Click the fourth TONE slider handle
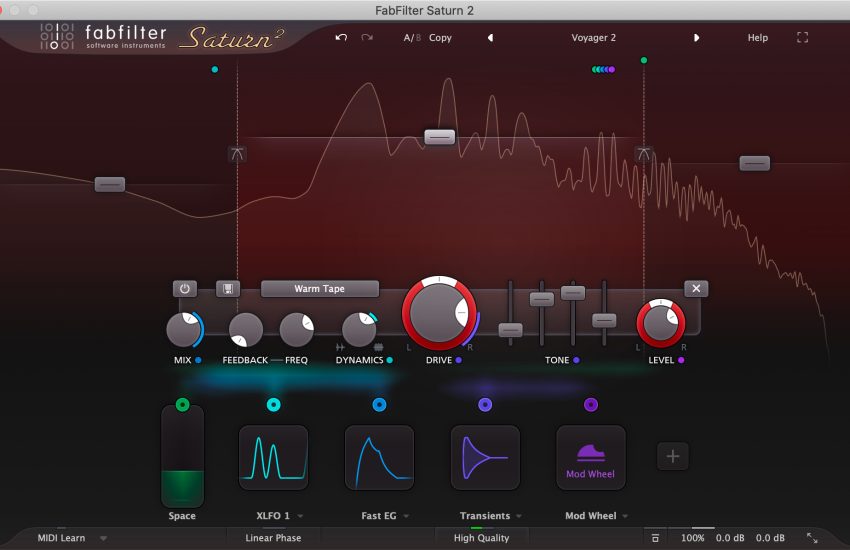850x550 pixels. point(604,320)
